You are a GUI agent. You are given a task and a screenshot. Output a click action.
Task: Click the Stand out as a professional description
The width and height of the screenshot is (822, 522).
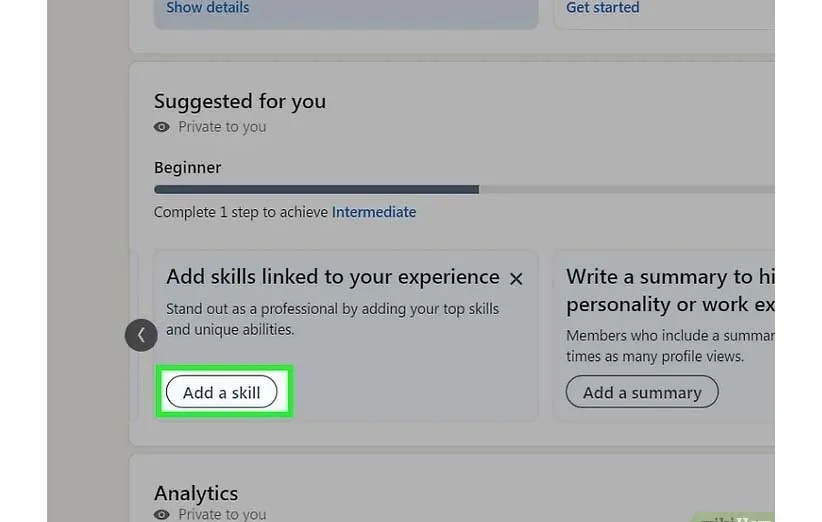pyautogui.click(x=332, y=319)
